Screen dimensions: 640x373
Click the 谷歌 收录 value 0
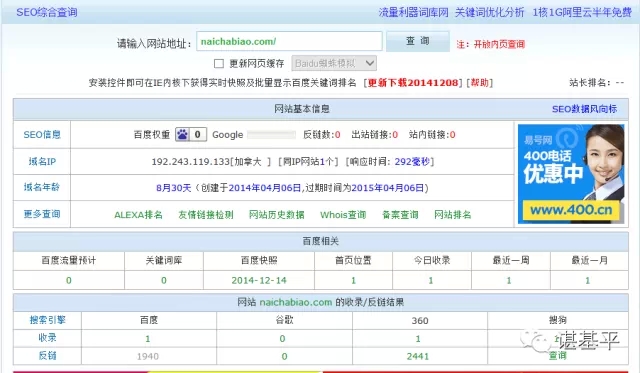click(282, 338)
